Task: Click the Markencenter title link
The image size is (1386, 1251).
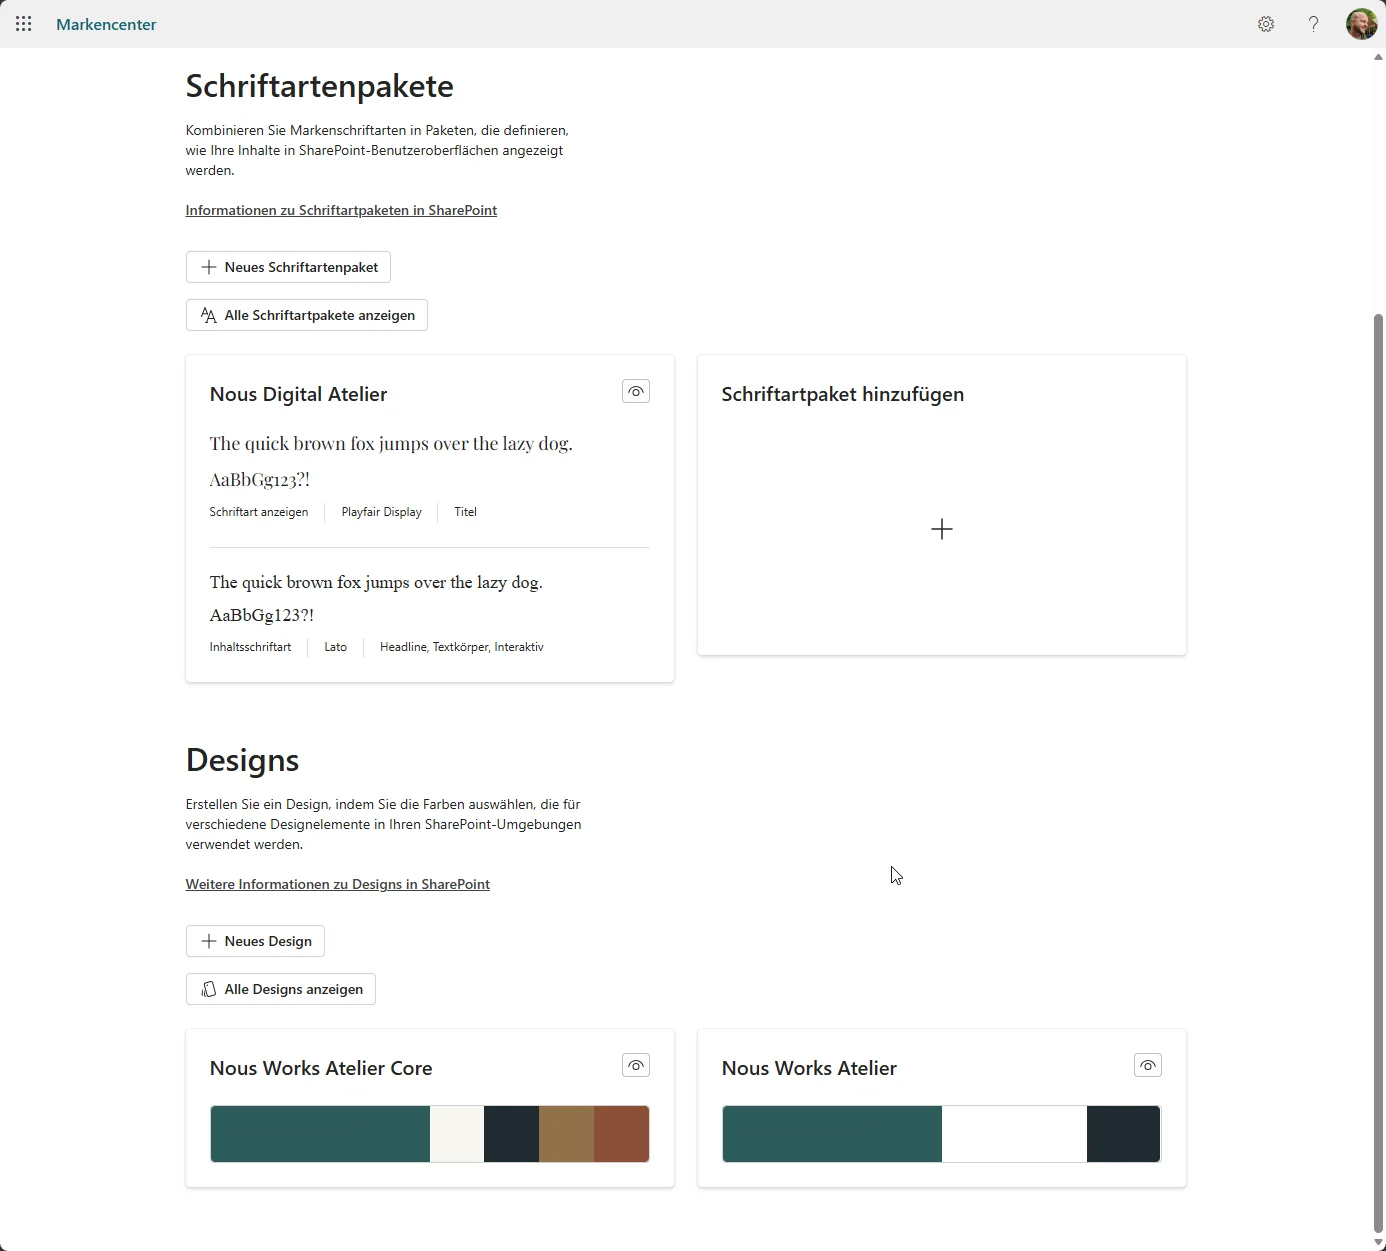Action: (x=106, y=24)
